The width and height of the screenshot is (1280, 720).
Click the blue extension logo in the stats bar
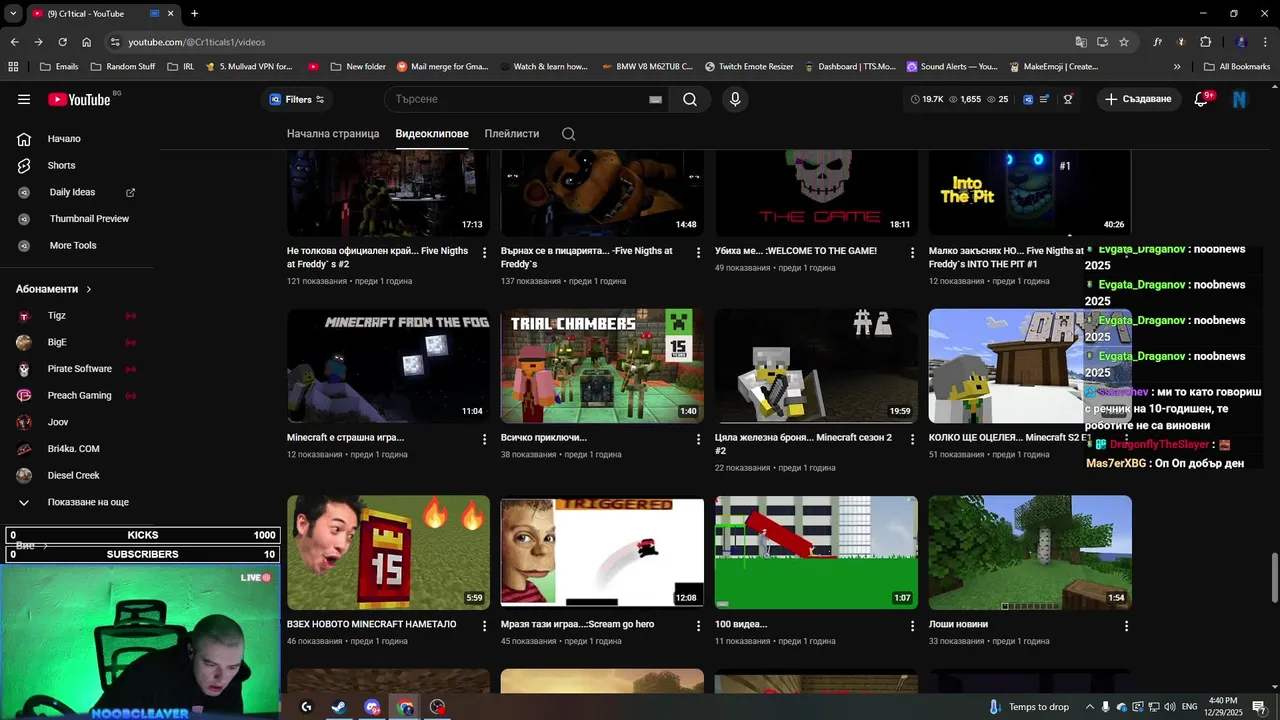tap(1027, 99)
